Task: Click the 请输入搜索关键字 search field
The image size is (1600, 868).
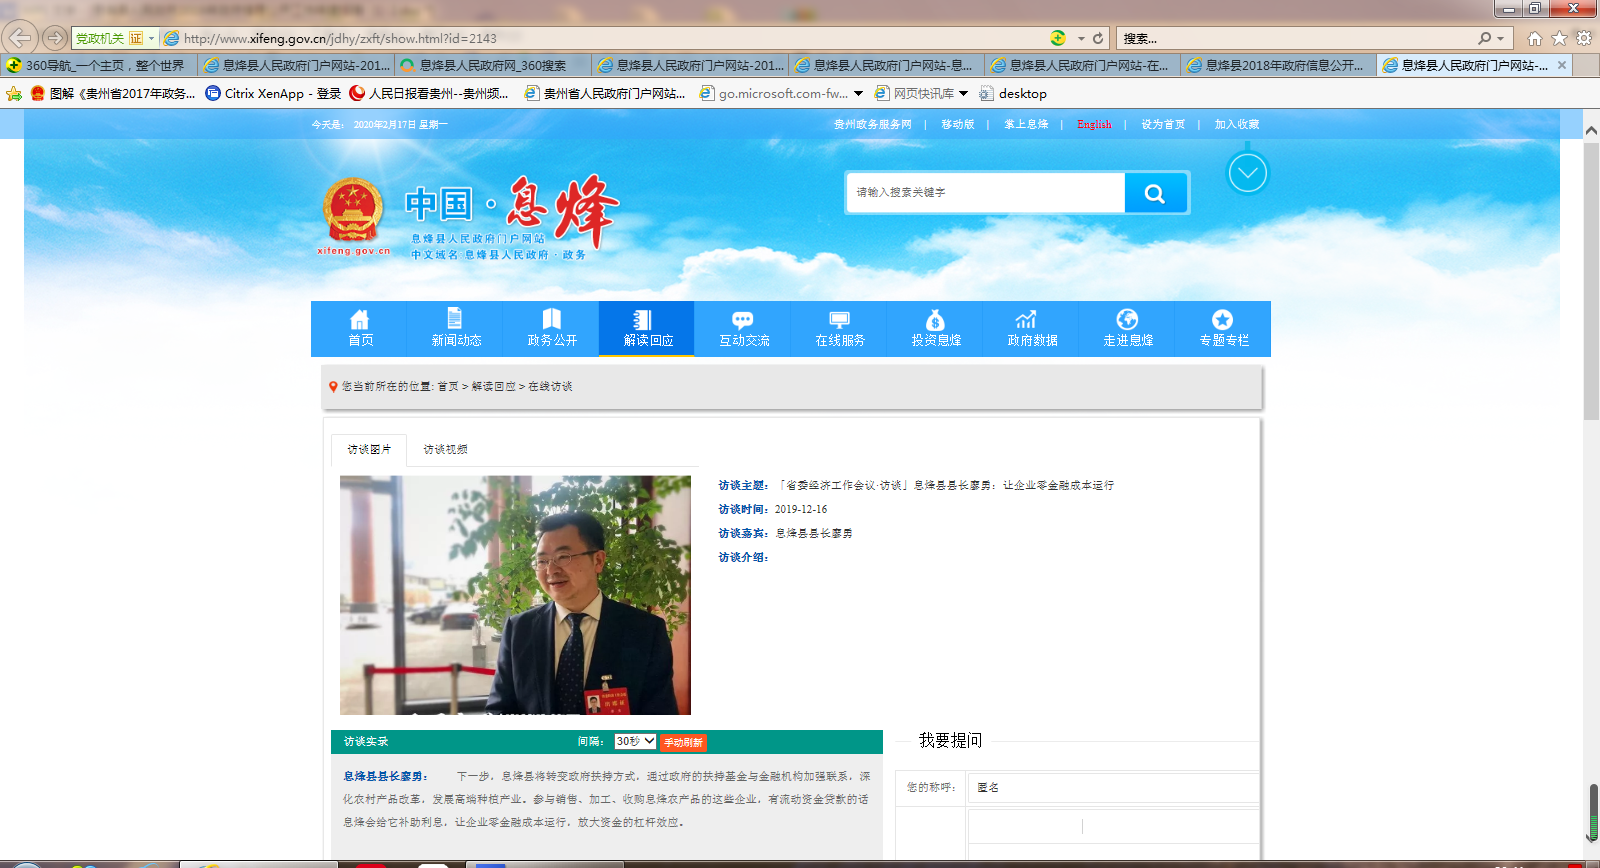Action: [985, 193]
